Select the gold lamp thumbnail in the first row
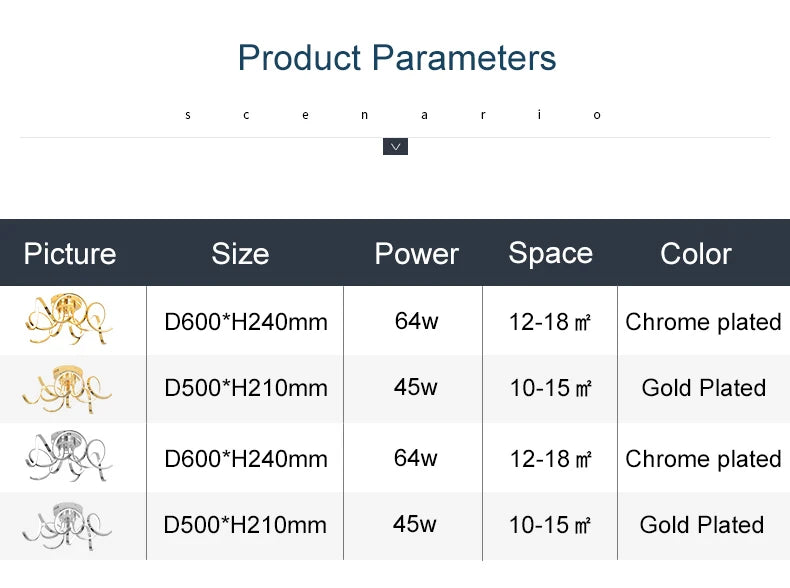This screenshot has height=588, width=790. pos(68,320)
